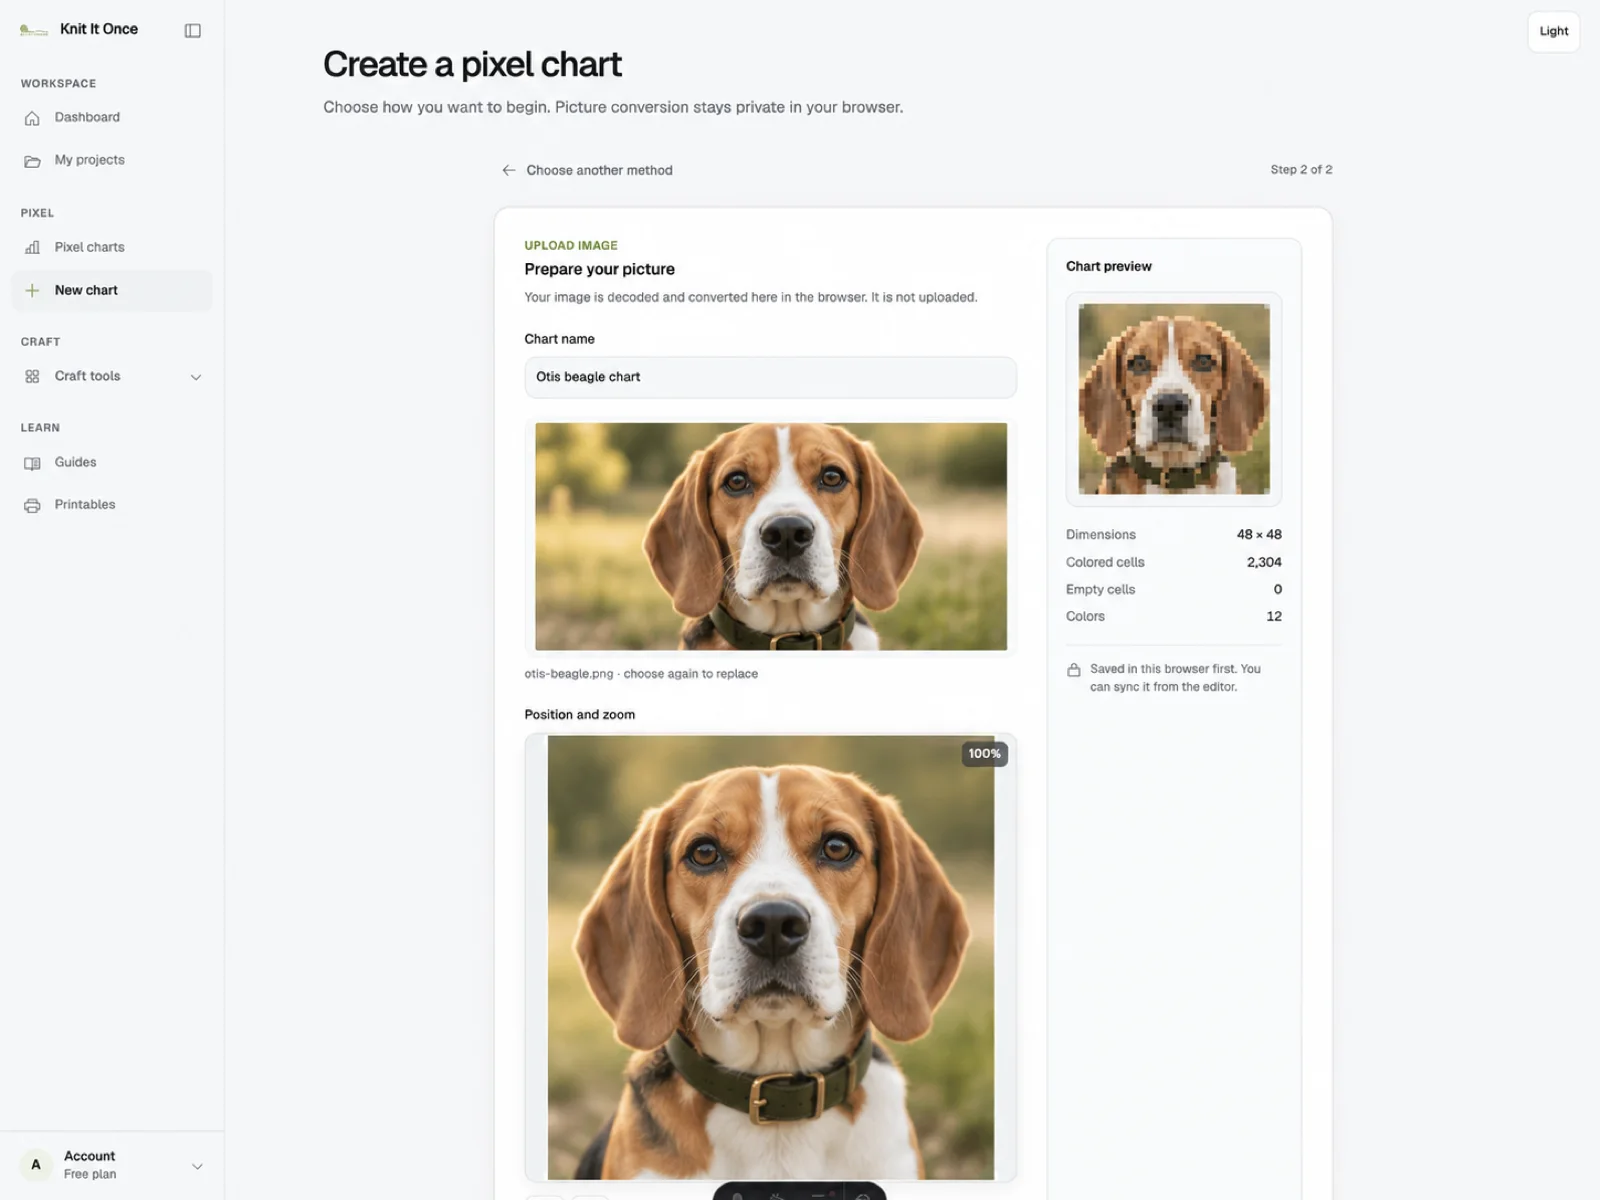Image resolution: width=1600 pixels, height=1200 pixels.
Task: Open Printables section
Action: [x=111, y=505]
